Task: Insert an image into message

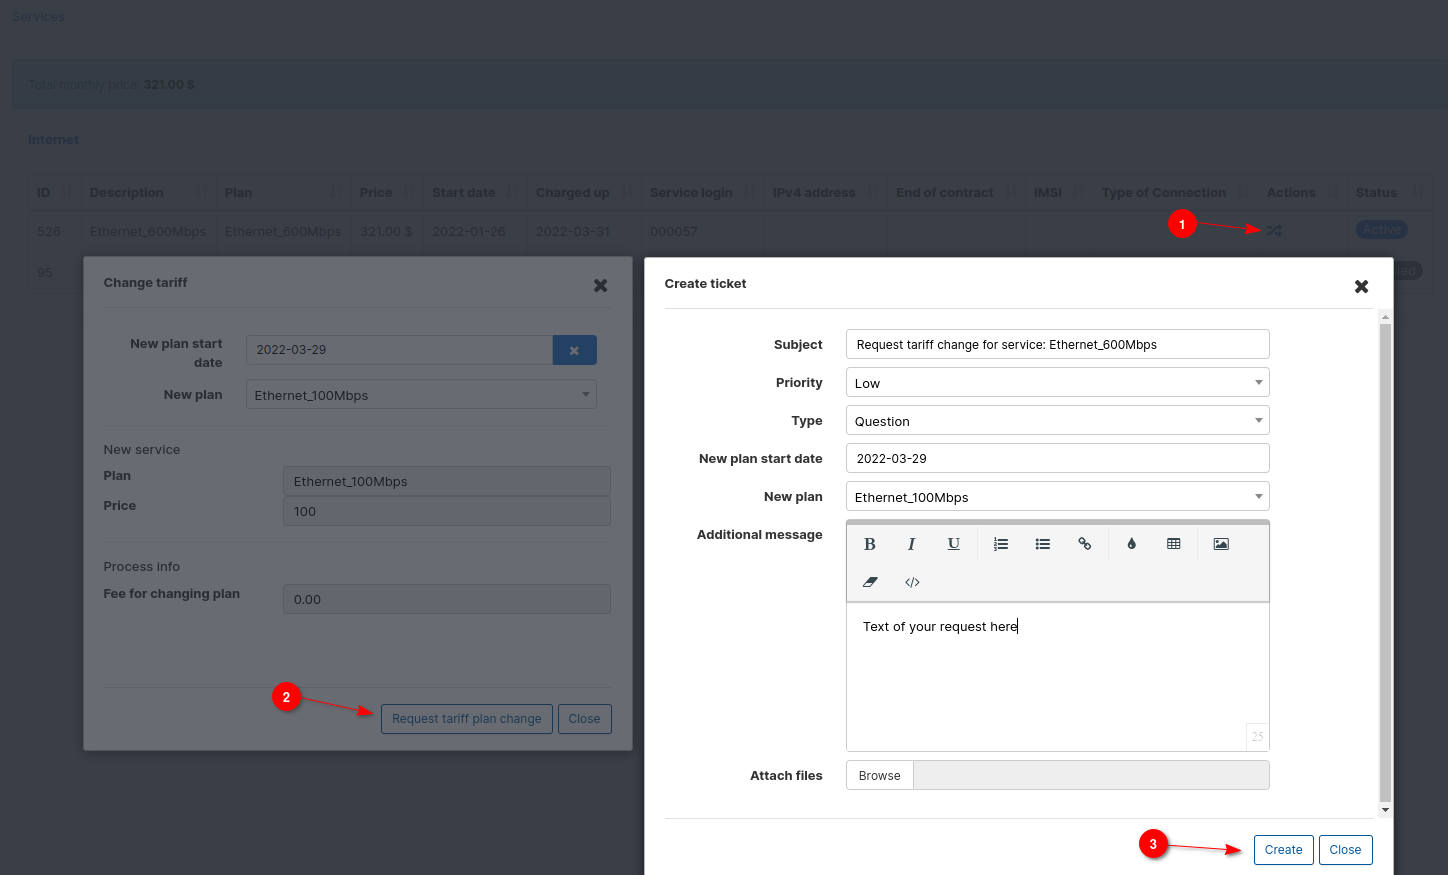Action: (1221, 544)
